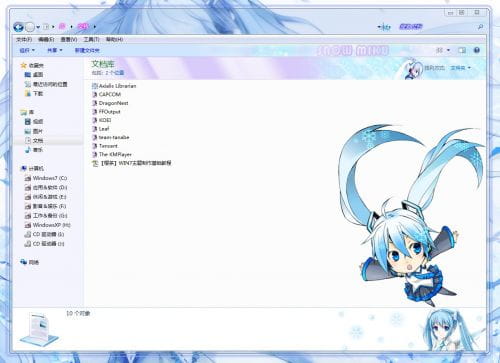Click the blue Help question mark icon
This screenshot has height=363, width=500.
[477, 50]
